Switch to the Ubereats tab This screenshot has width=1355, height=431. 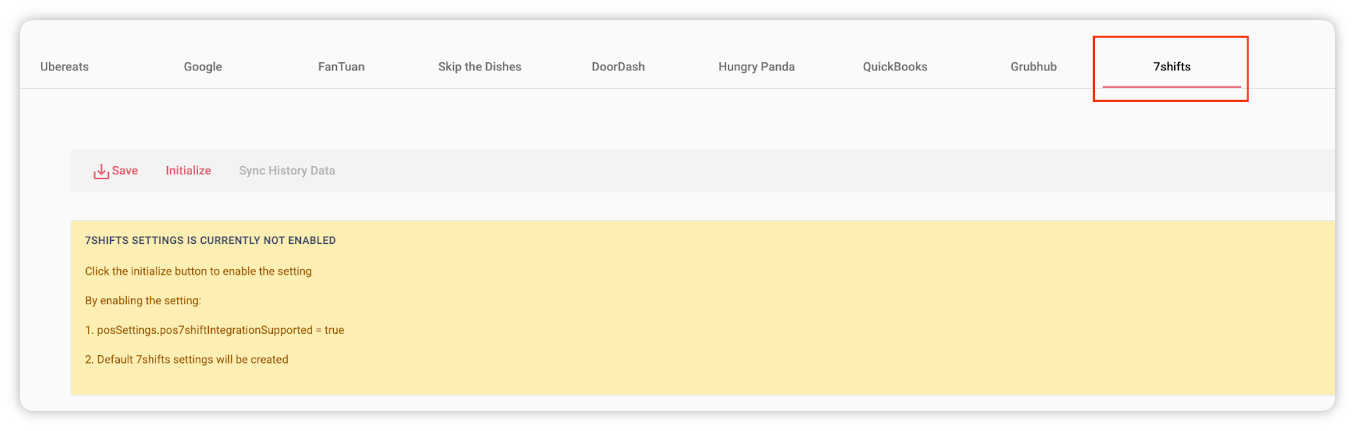tap(64, 67)
